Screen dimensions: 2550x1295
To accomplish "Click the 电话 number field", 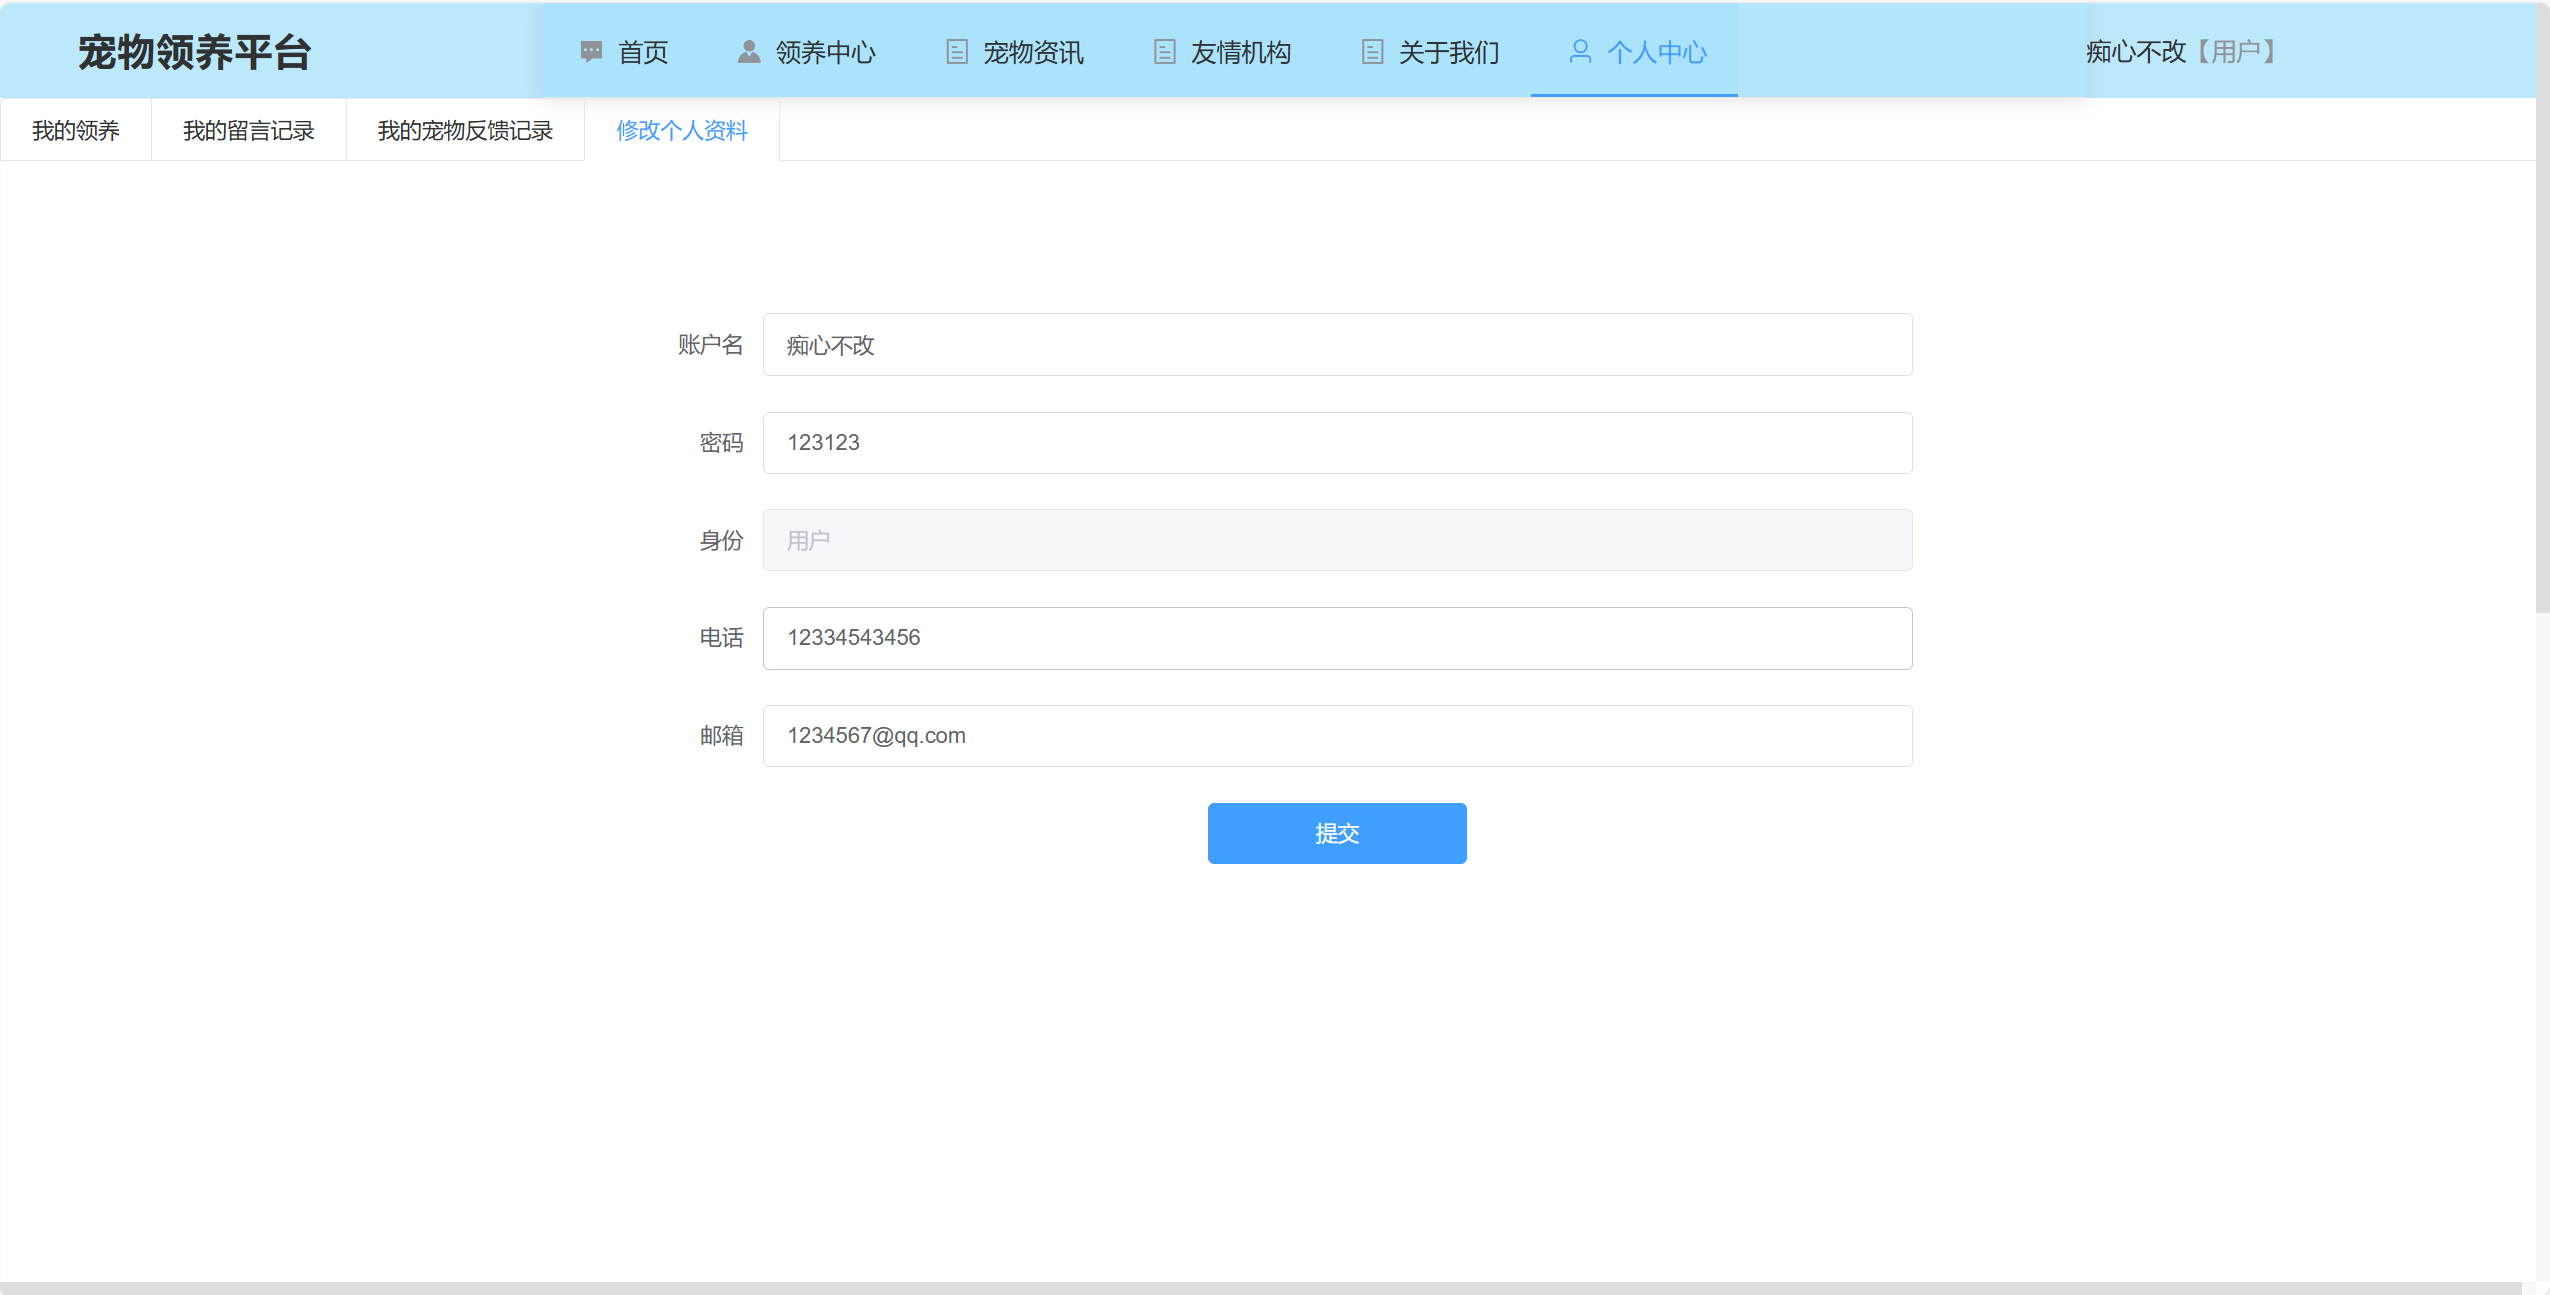I will pos(1337,638).
